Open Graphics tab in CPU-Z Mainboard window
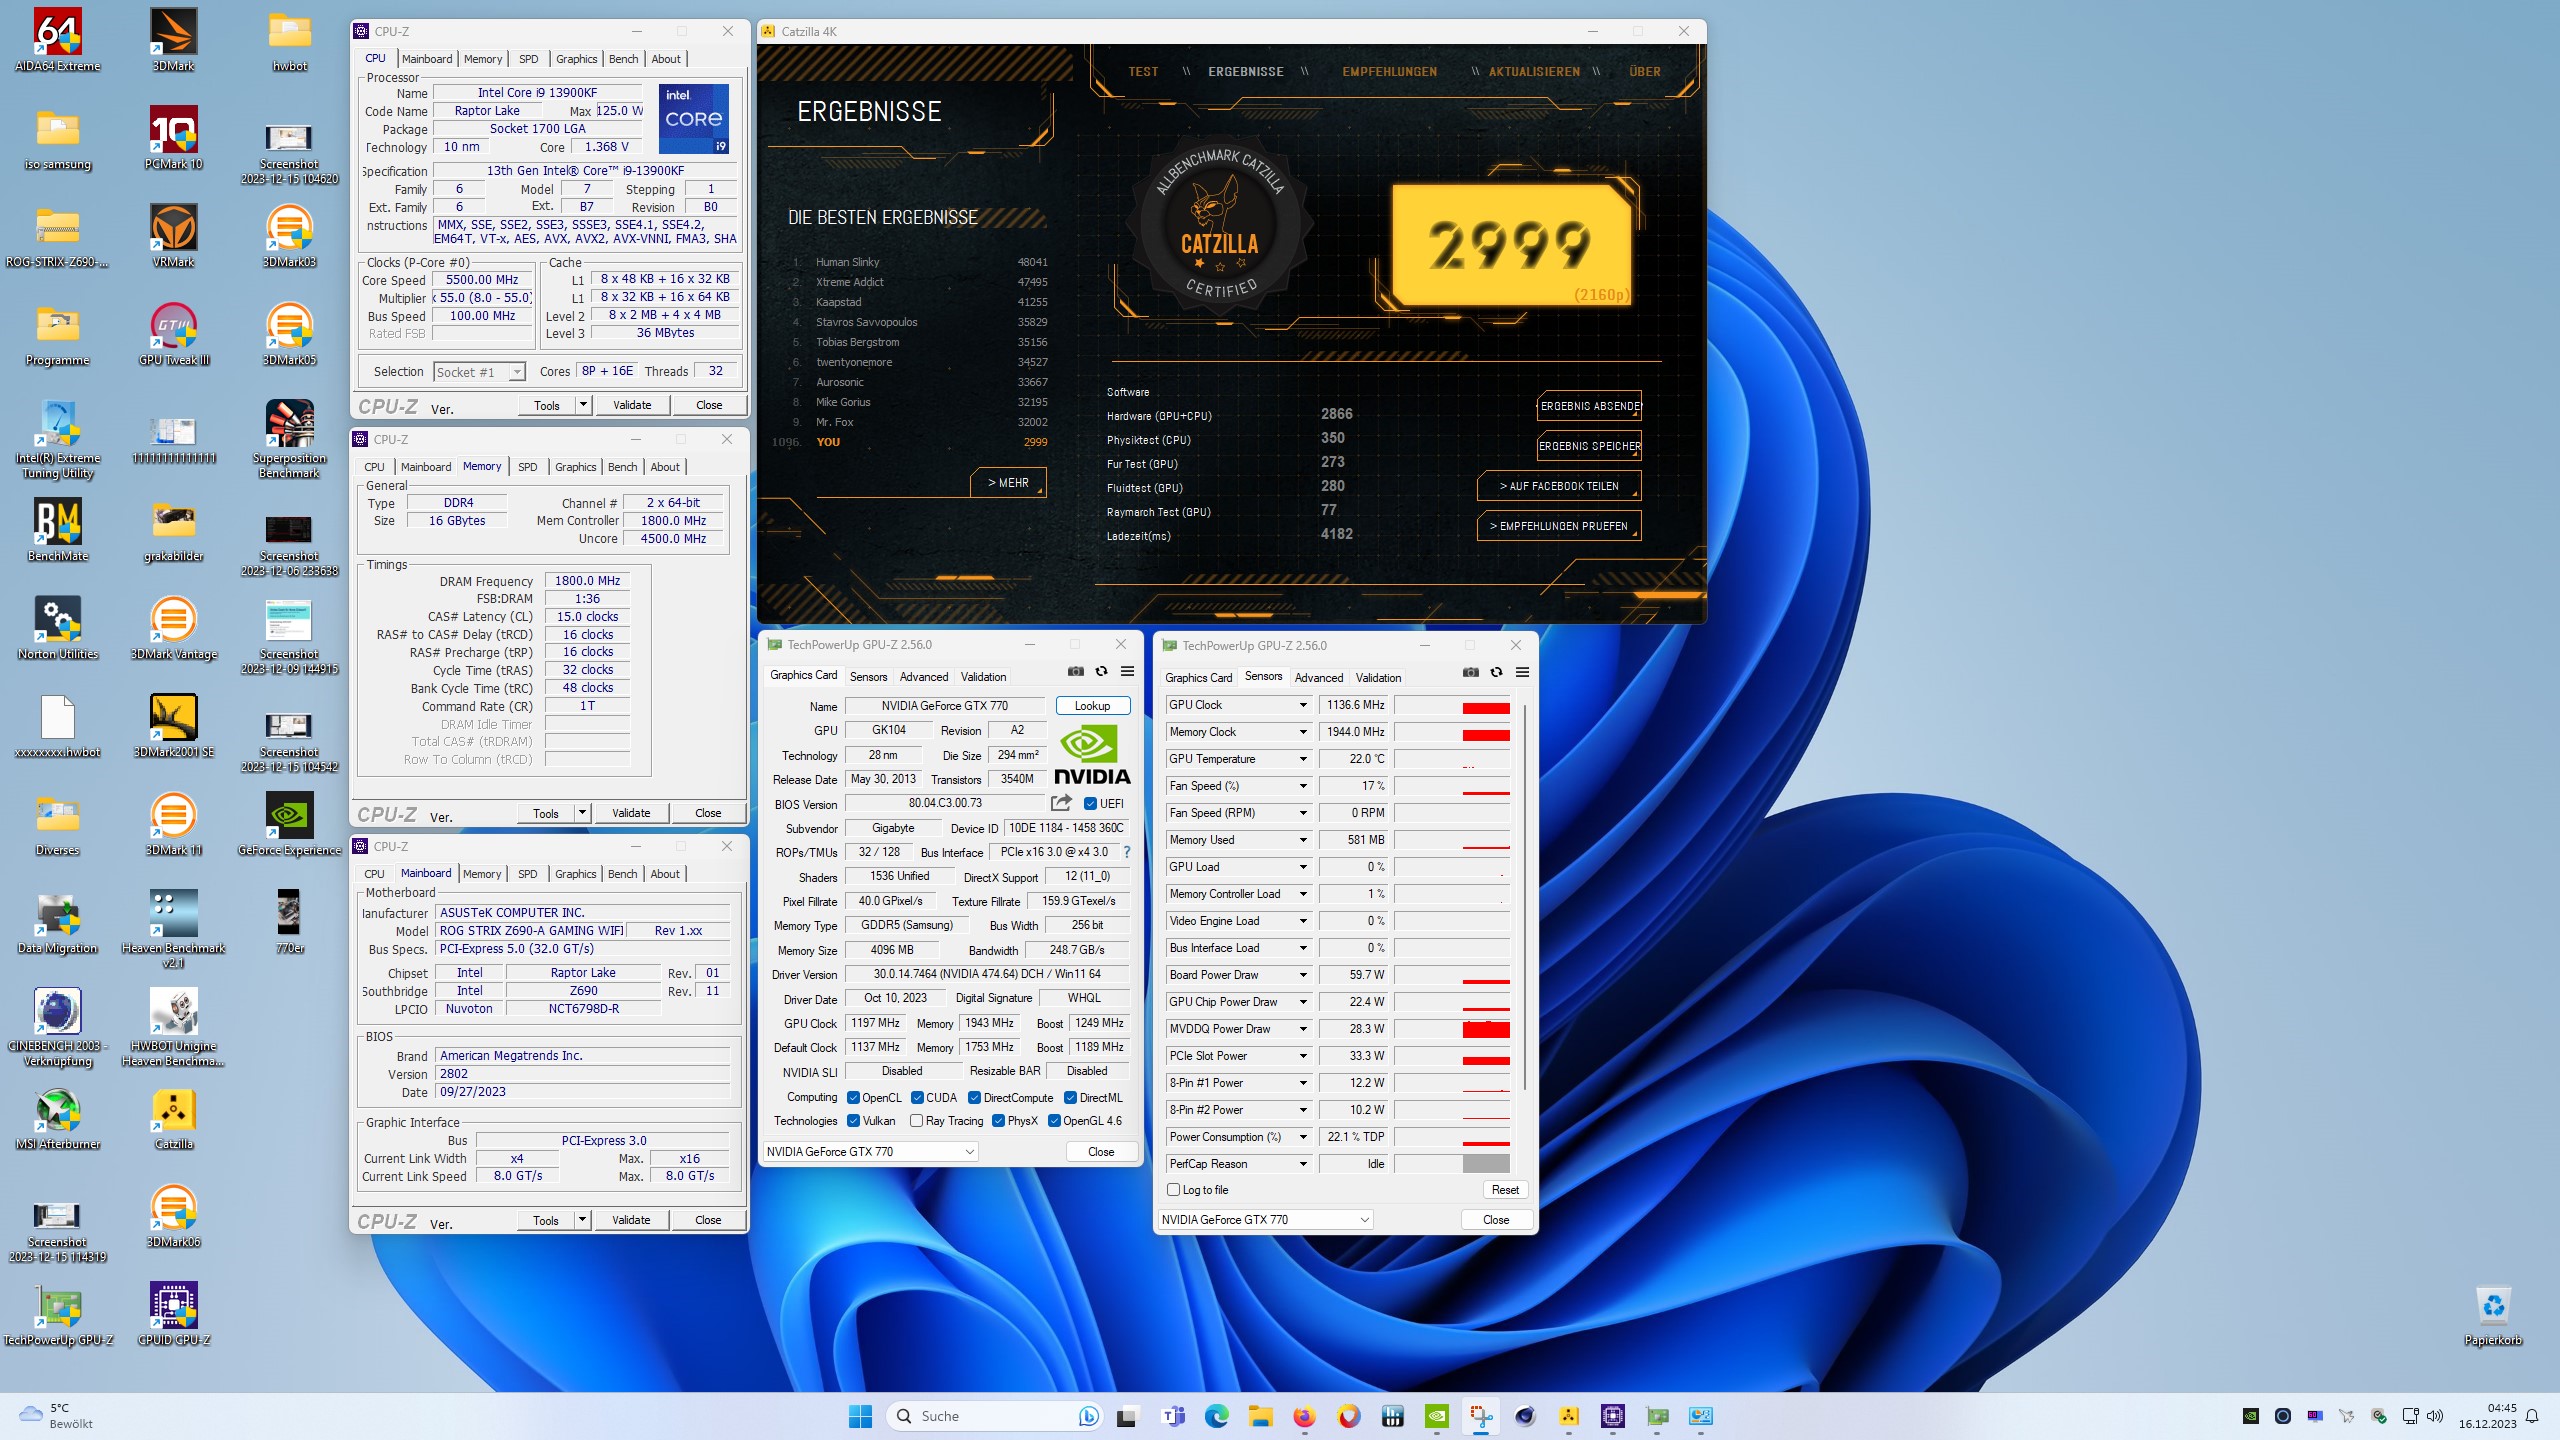This screenshot has height=1440, width=2560. point(575,874)
